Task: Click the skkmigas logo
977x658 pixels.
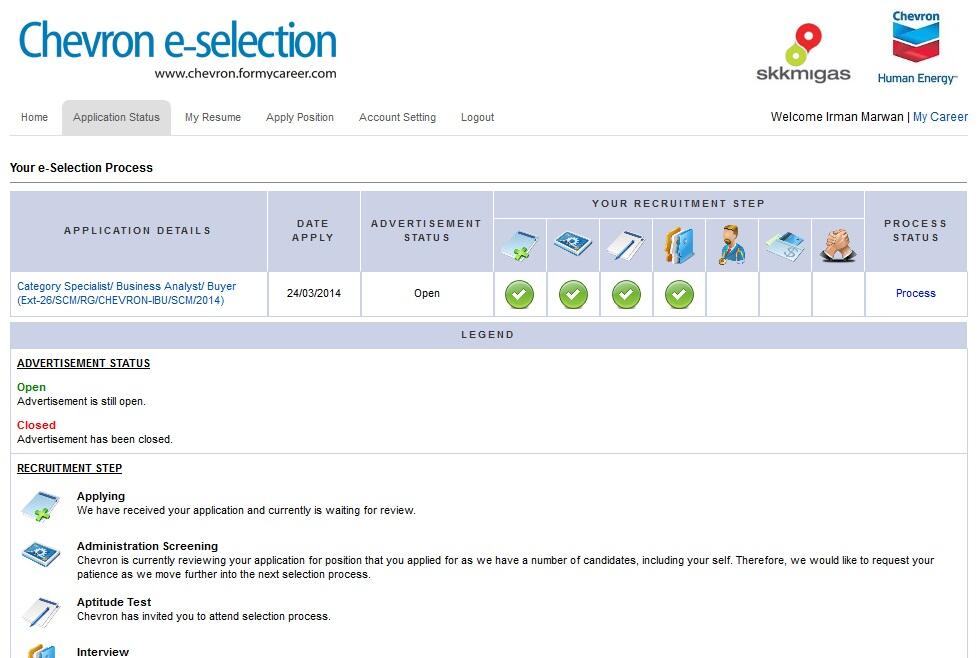Action: (x=803, y=53)
